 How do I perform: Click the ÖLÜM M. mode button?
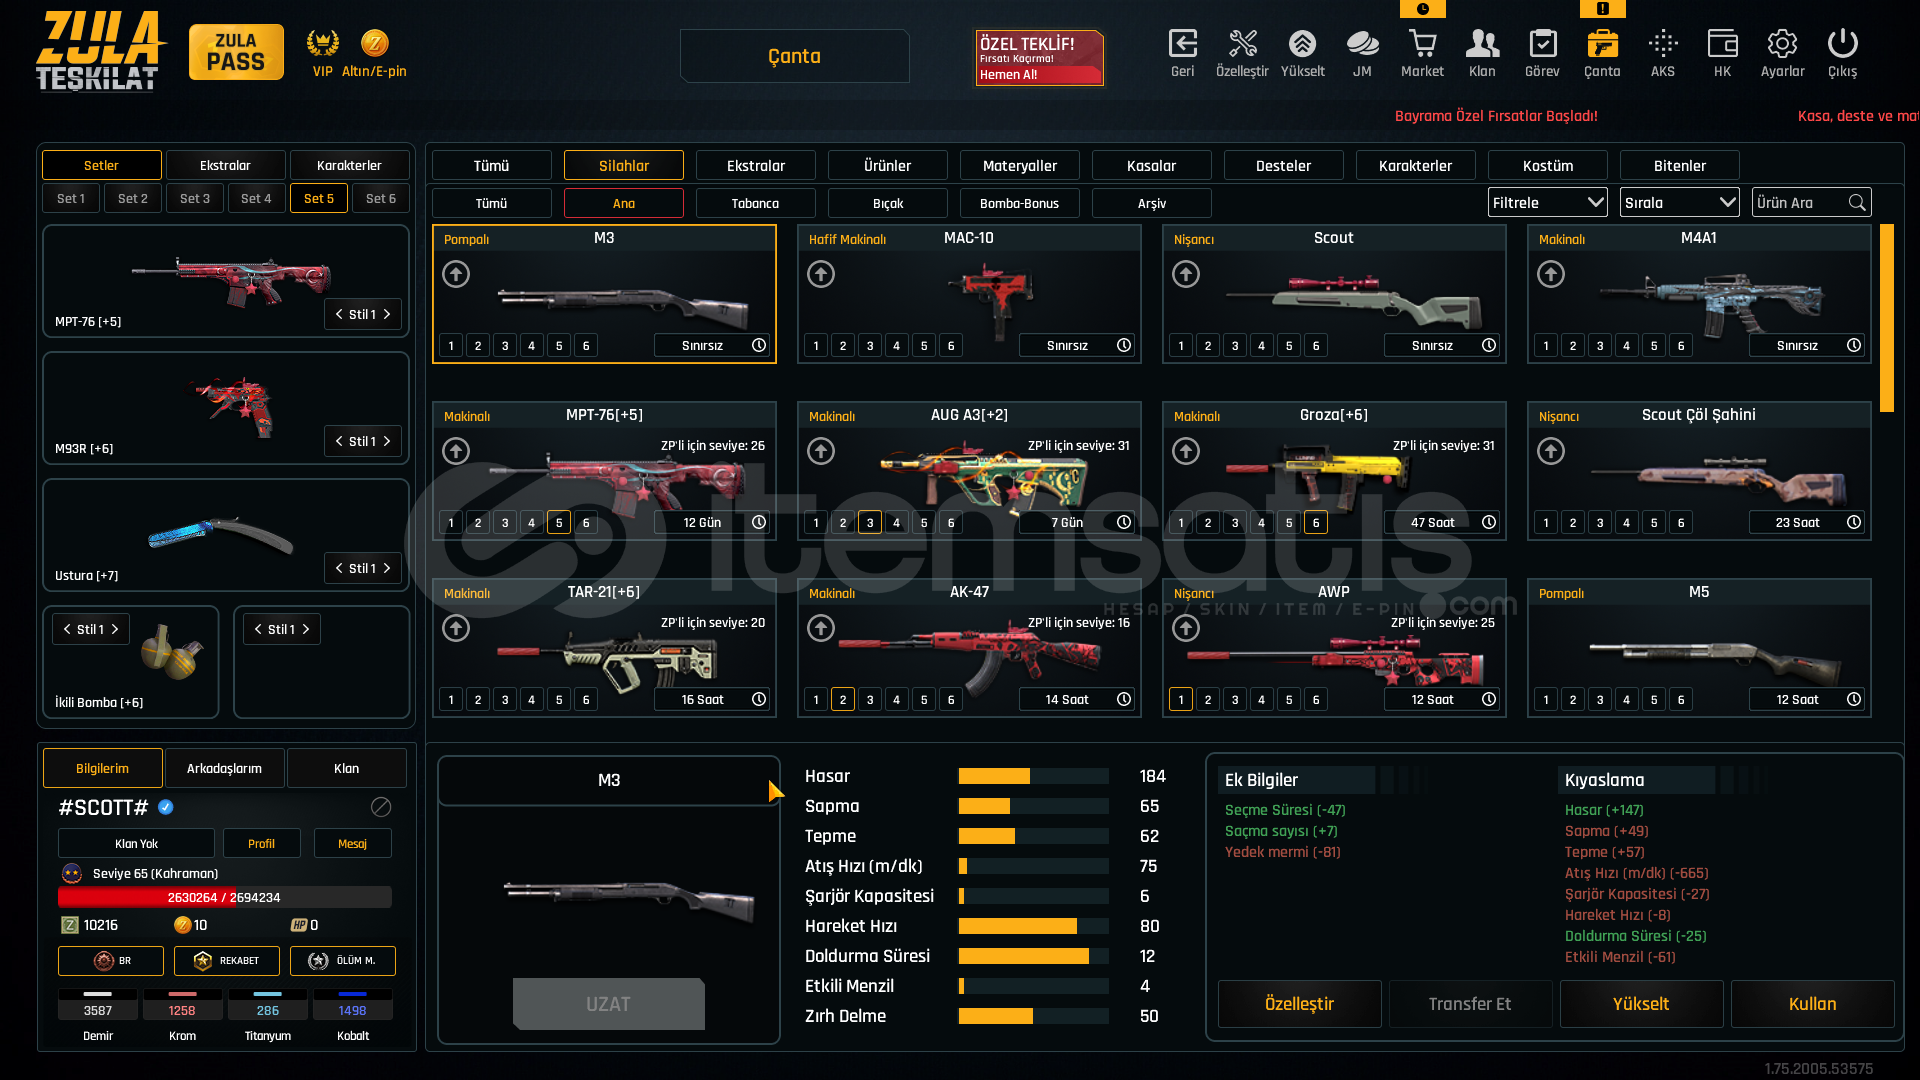coord(343,961)
